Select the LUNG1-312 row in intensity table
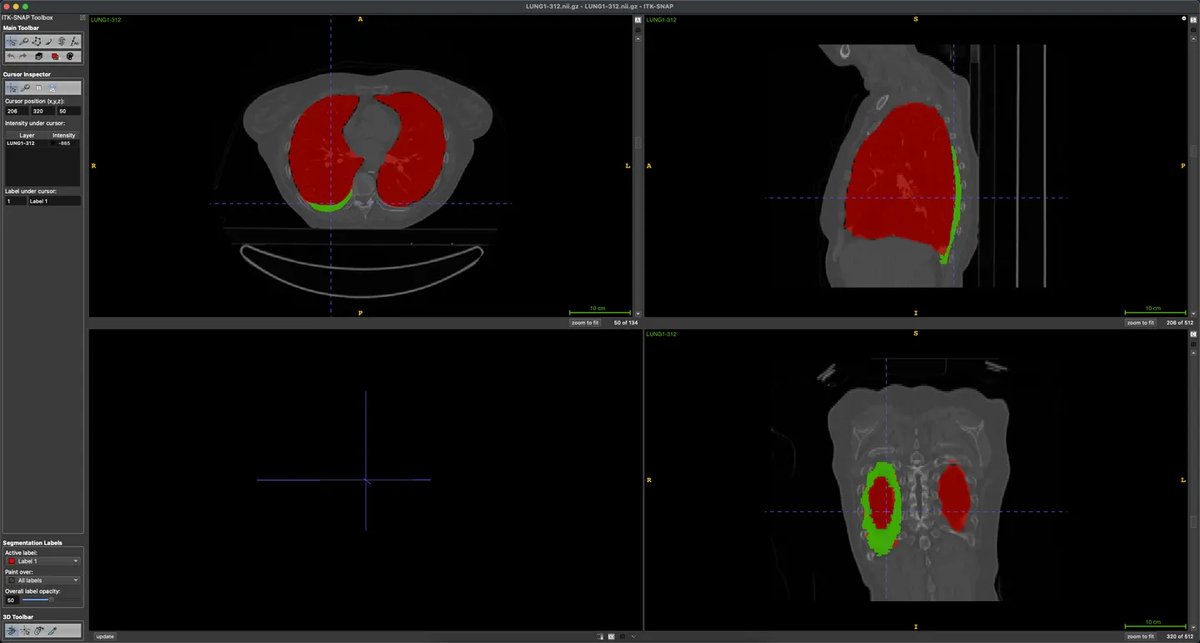 click(x=43, y=143)
